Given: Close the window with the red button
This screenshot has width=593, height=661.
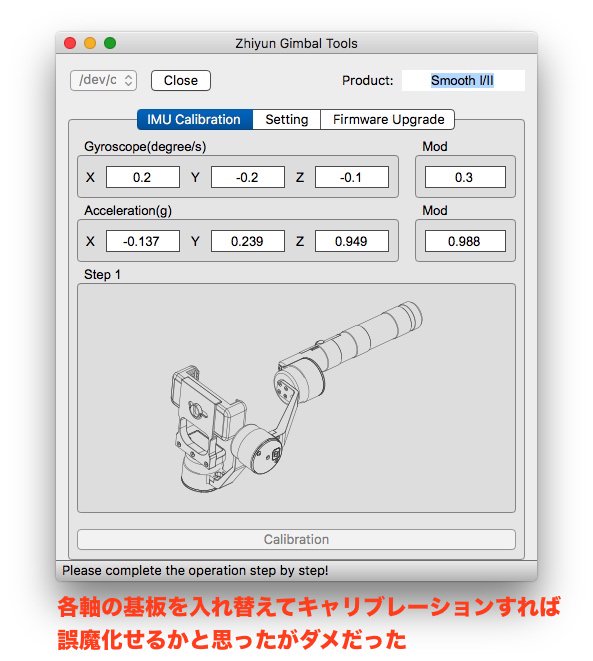Looking at the screenshot, I should (x=70, y=43).
